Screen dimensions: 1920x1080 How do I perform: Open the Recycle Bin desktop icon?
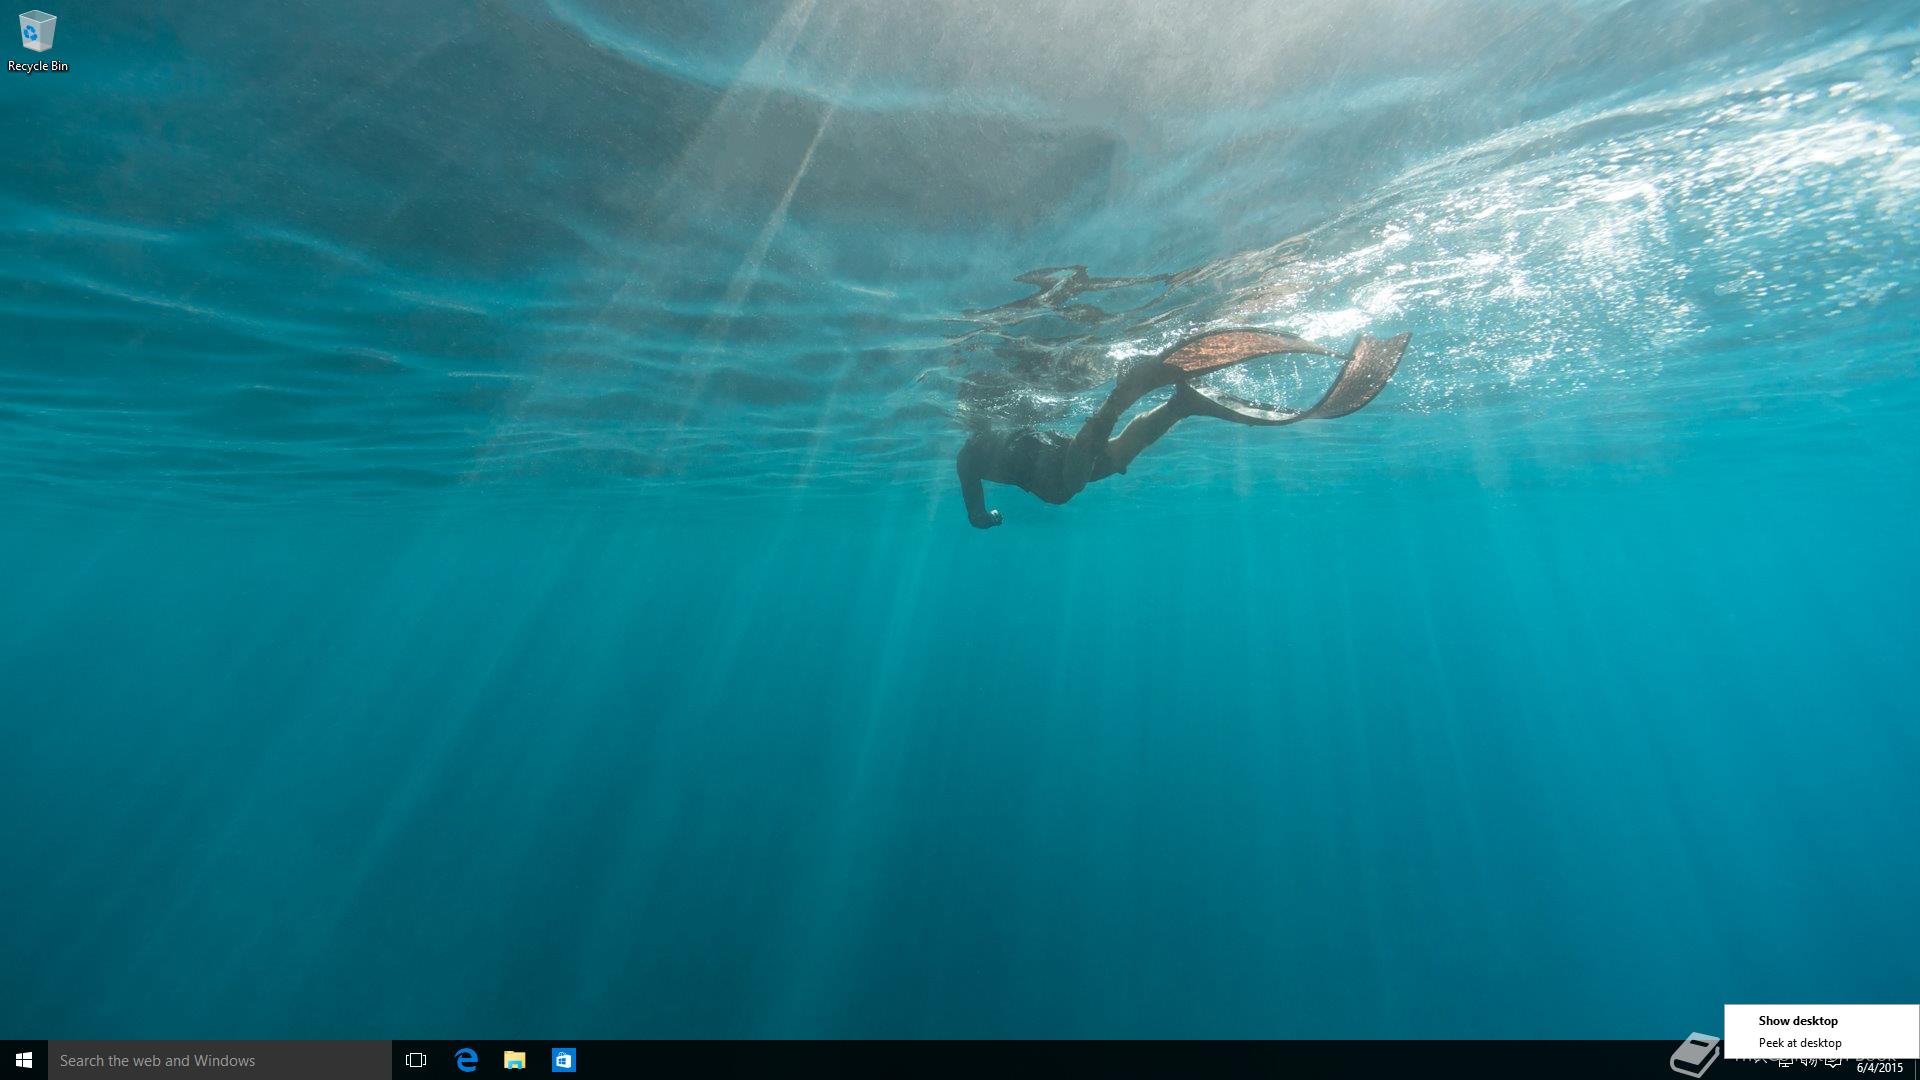point(37,41)
